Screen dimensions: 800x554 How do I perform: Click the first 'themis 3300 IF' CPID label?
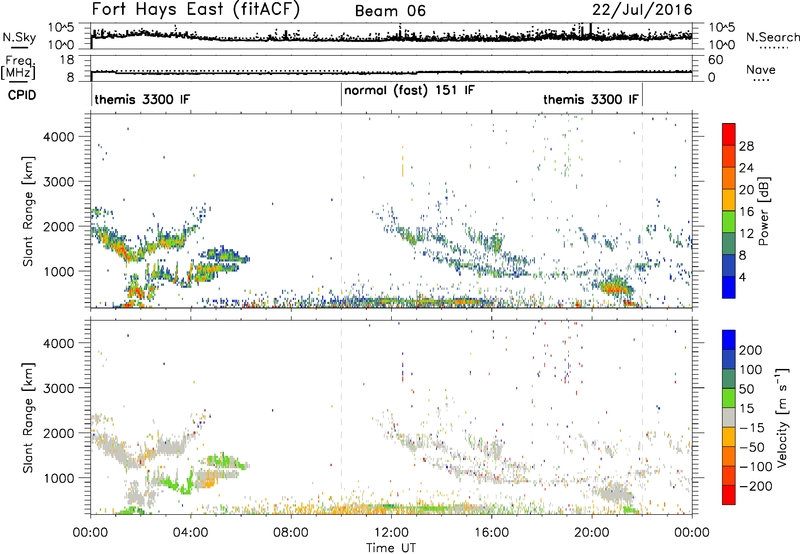[x=142, y=99]
